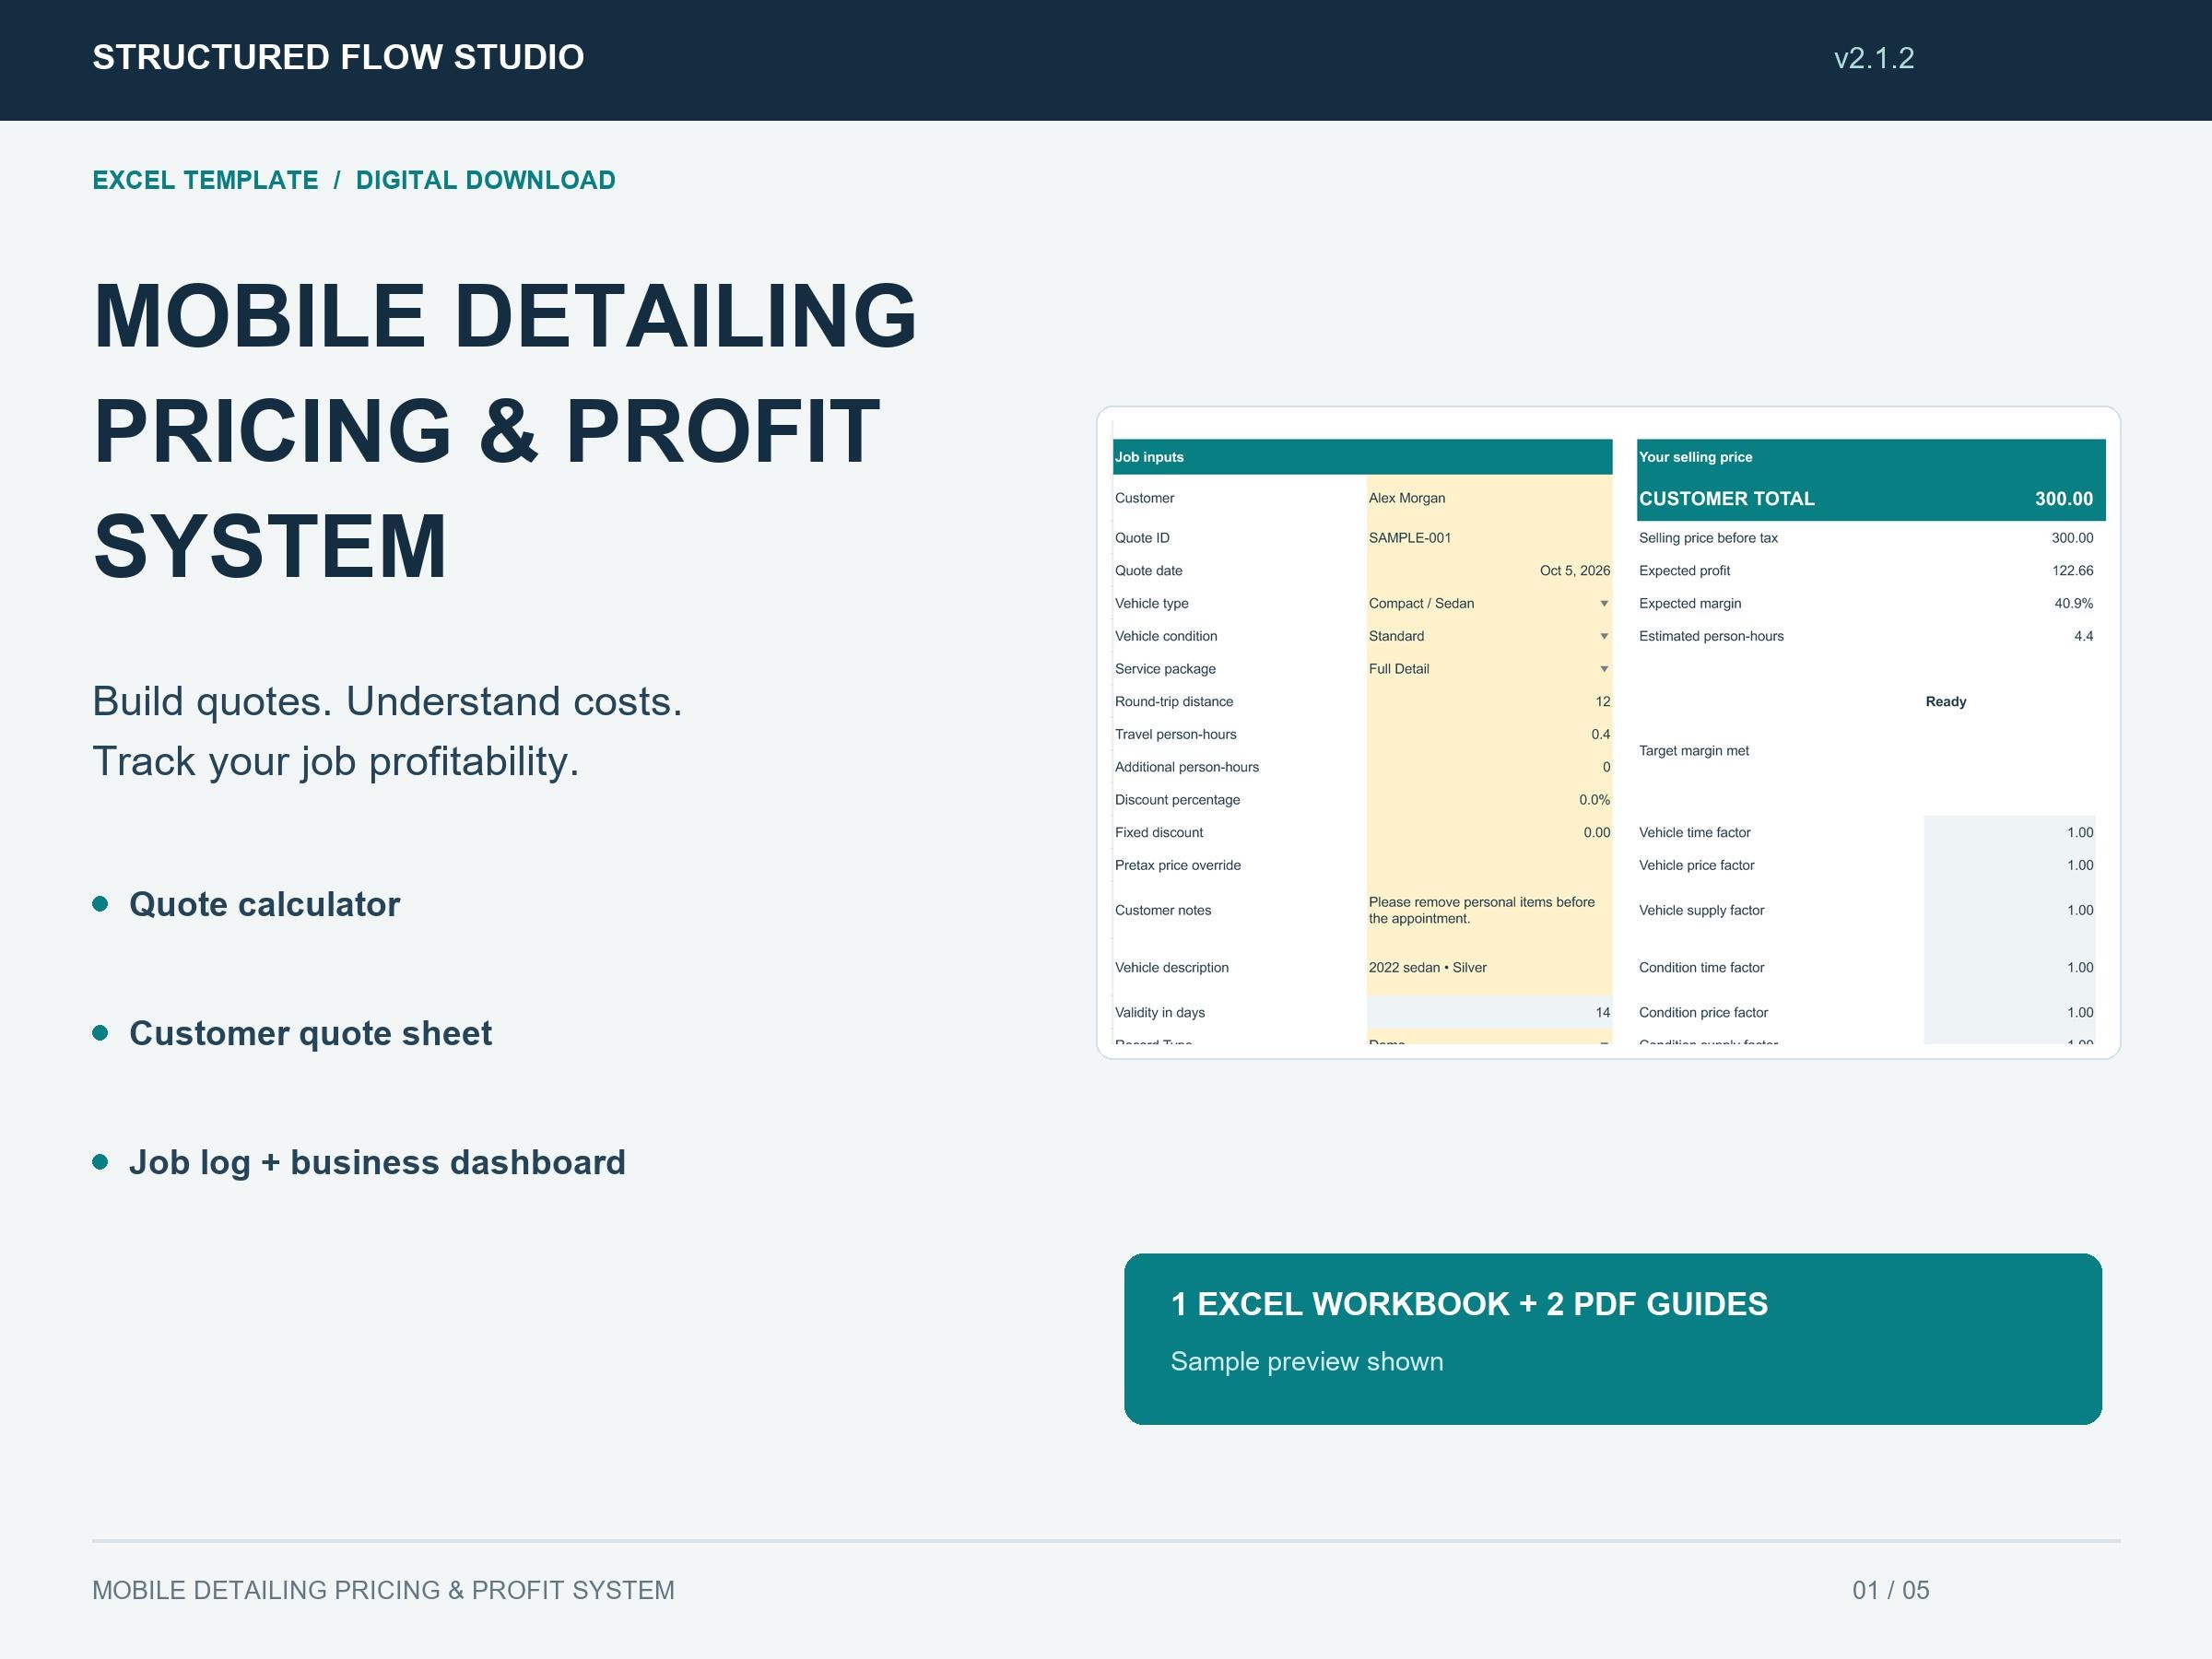Click the Customer field 'Alex Morgan'
2212x1659 pixels.
point(1489,498)
